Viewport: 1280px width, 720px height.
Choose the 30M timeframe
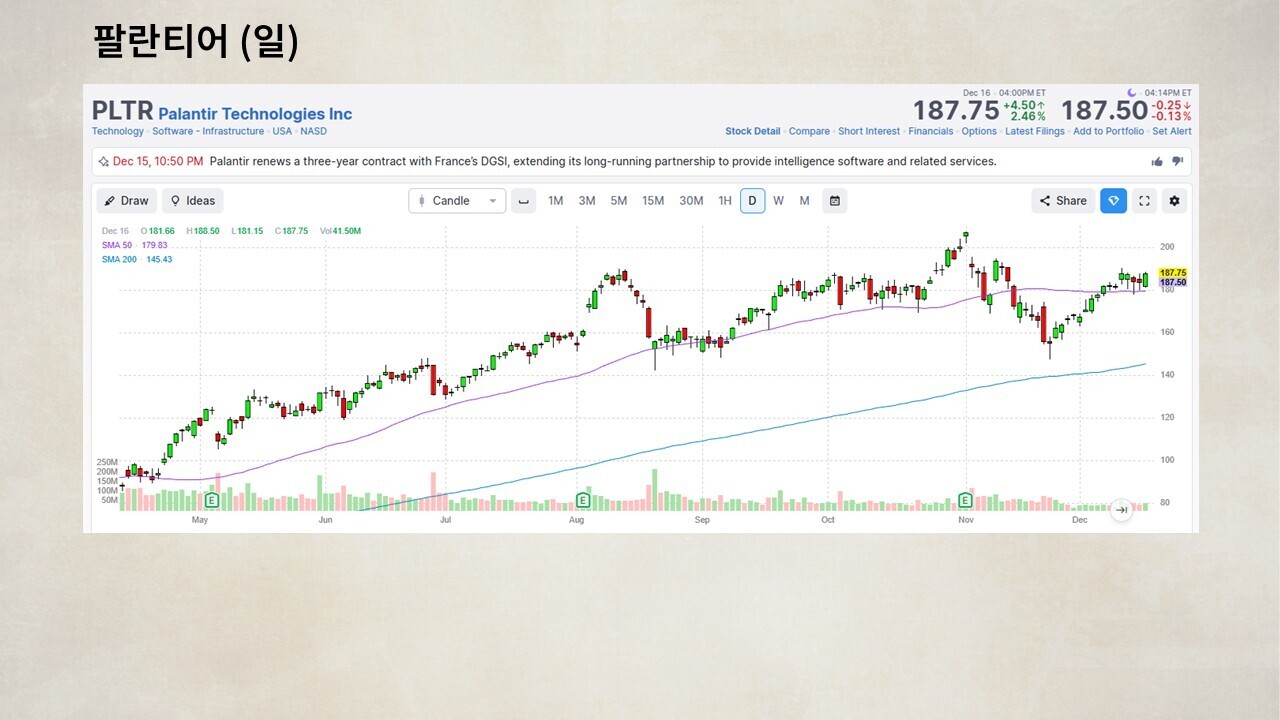[x=691, y=201]
